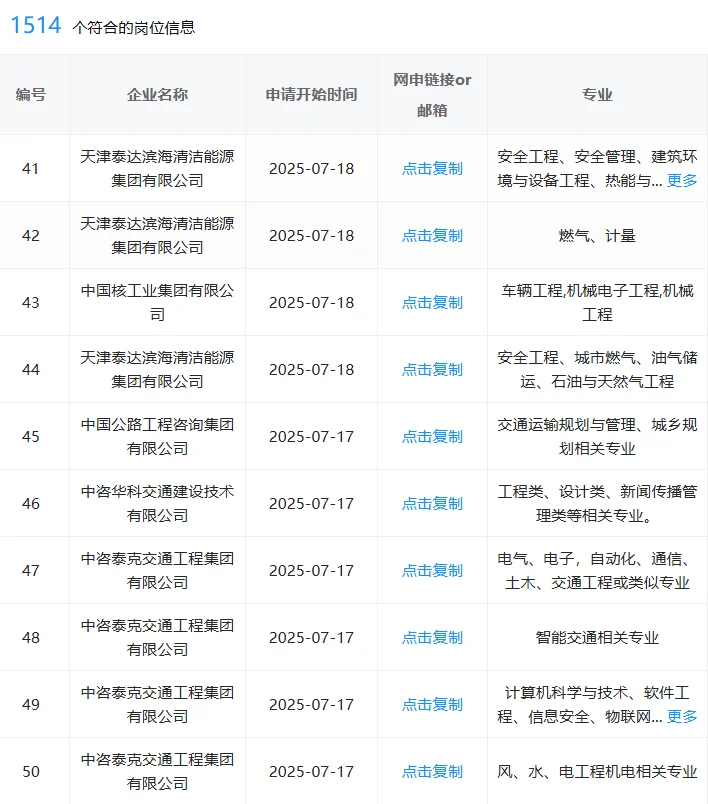Screen dimensions: 708x804
Task: Copy the application link in row 41
Action: point(432,169)
